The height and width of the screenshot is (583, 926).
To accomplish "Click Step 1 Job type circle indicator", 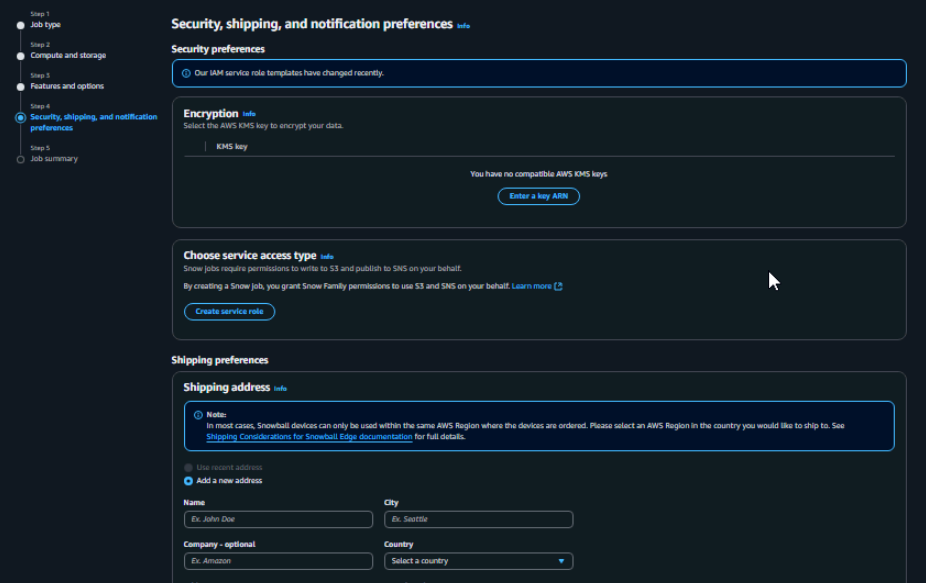I will click(x=21, y=25).
